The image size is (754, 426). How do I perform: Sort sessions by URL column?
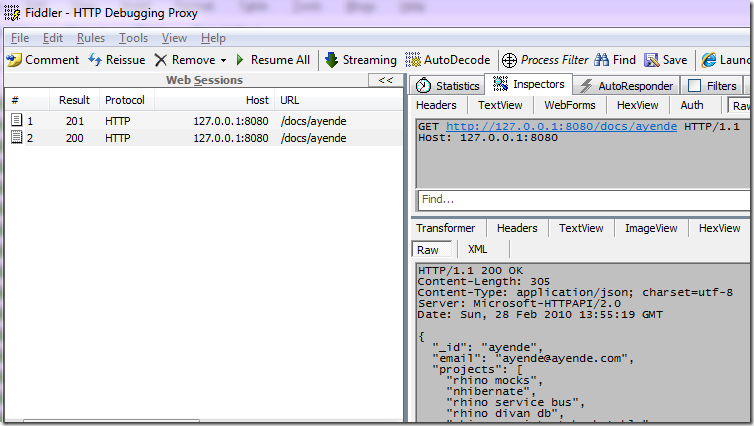[339, 100]
